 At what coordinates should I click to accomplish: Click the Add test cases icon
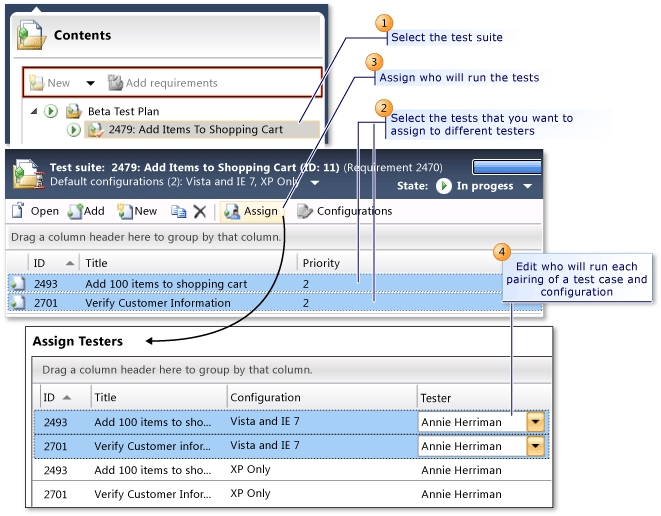pos(75,211)
